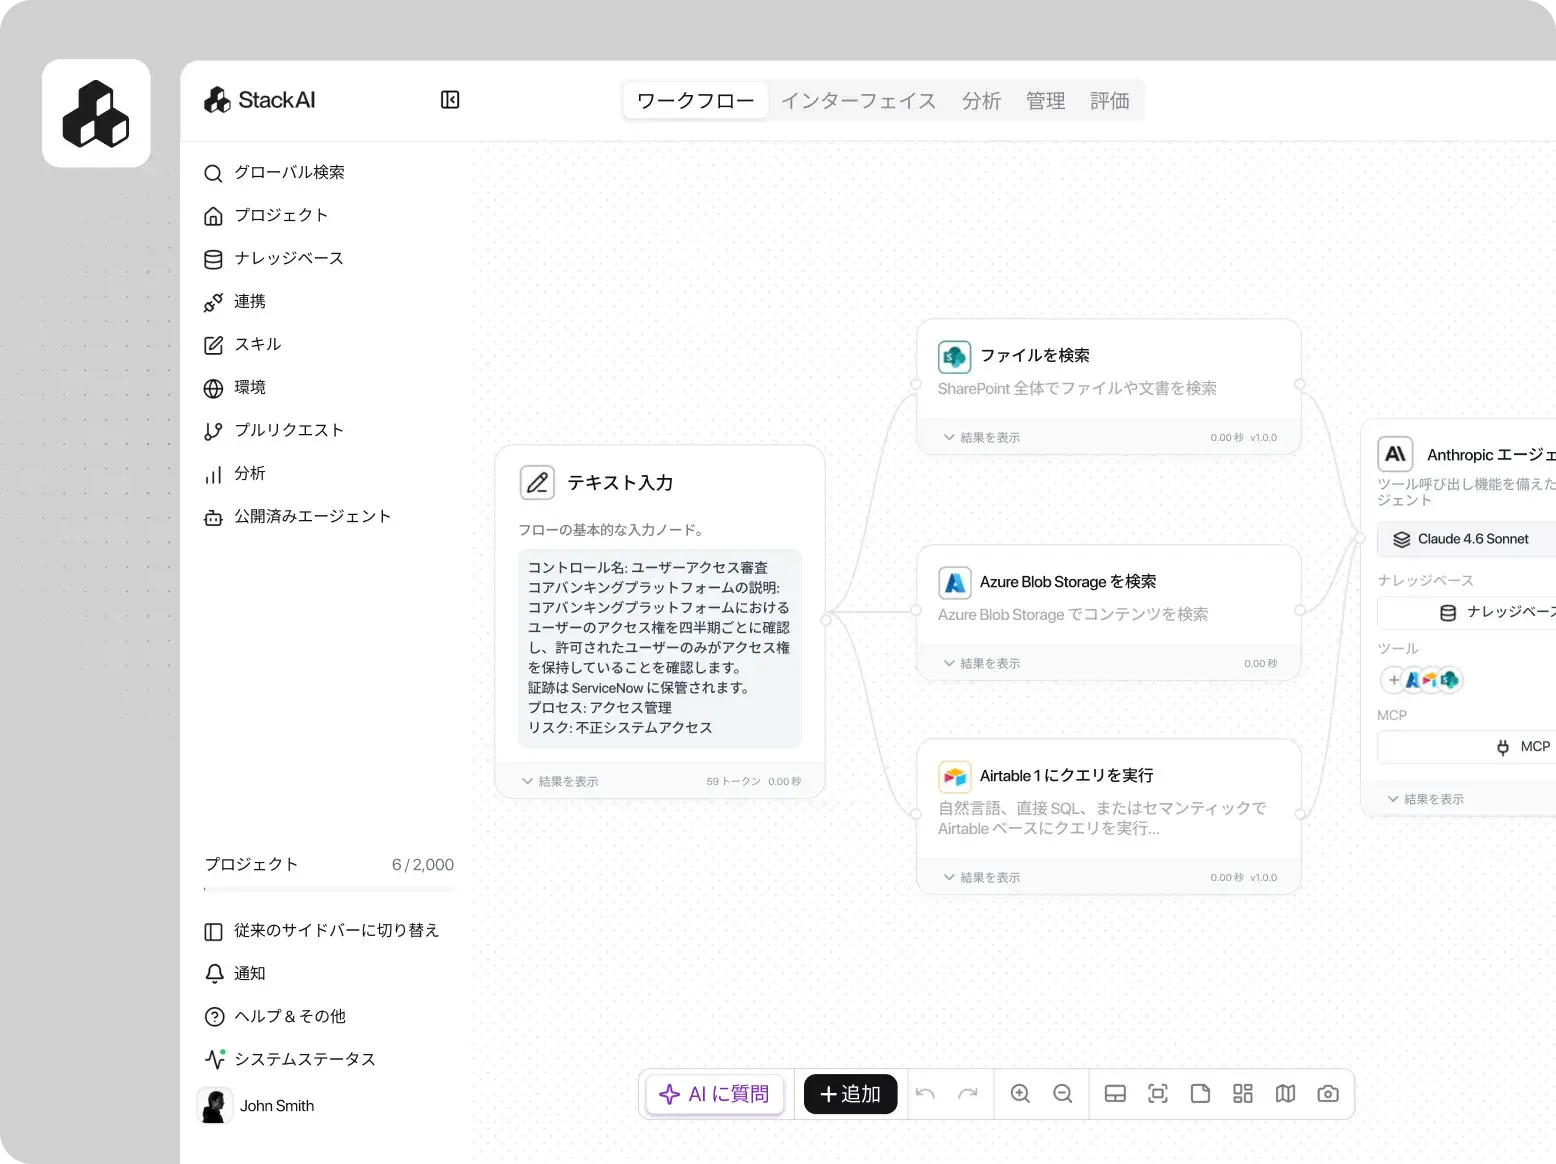
Task: Click the テキスト入力 node output connector
Action: click(x=826, y=620)
